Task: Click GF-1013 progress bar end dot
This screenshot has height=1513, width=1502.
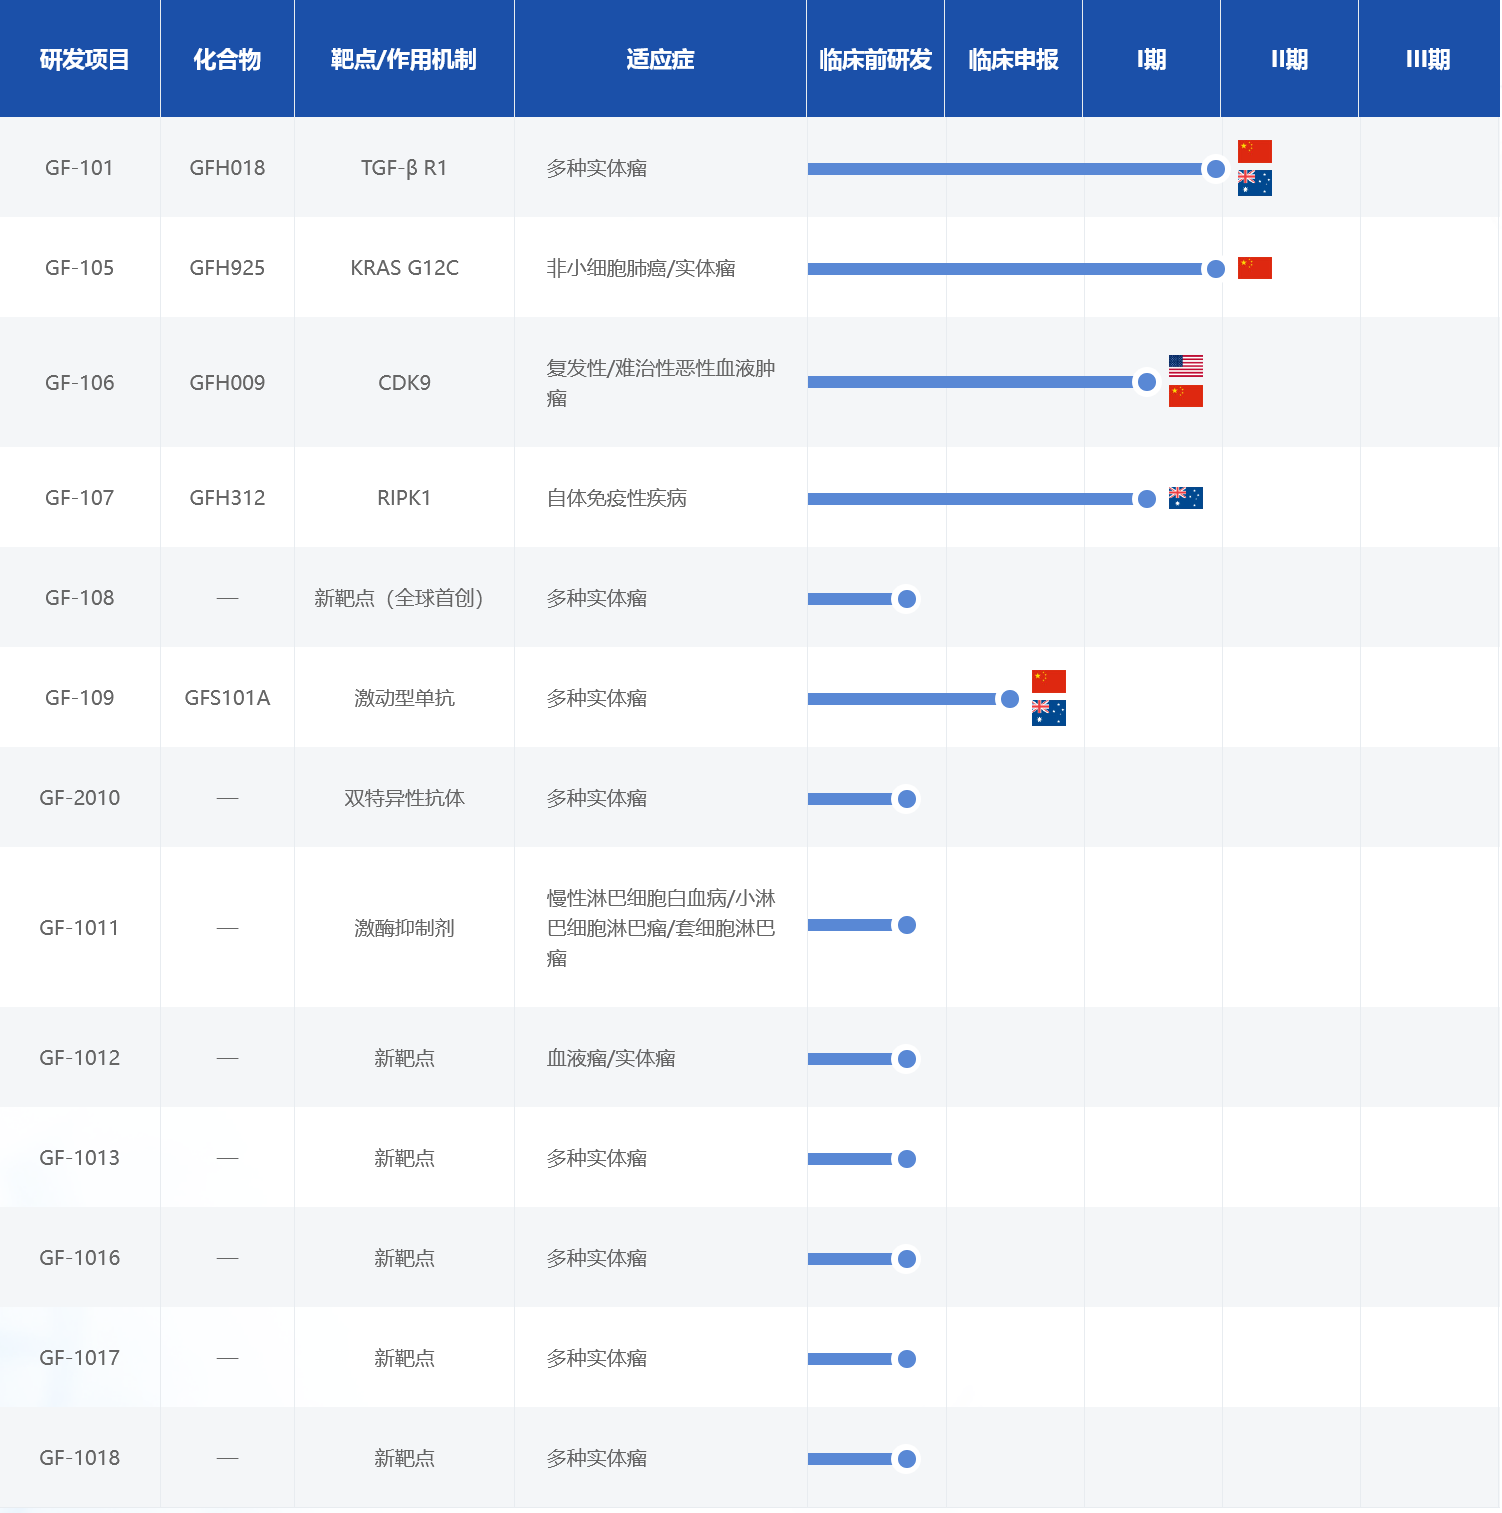Action: click(x=906, y=1159)
